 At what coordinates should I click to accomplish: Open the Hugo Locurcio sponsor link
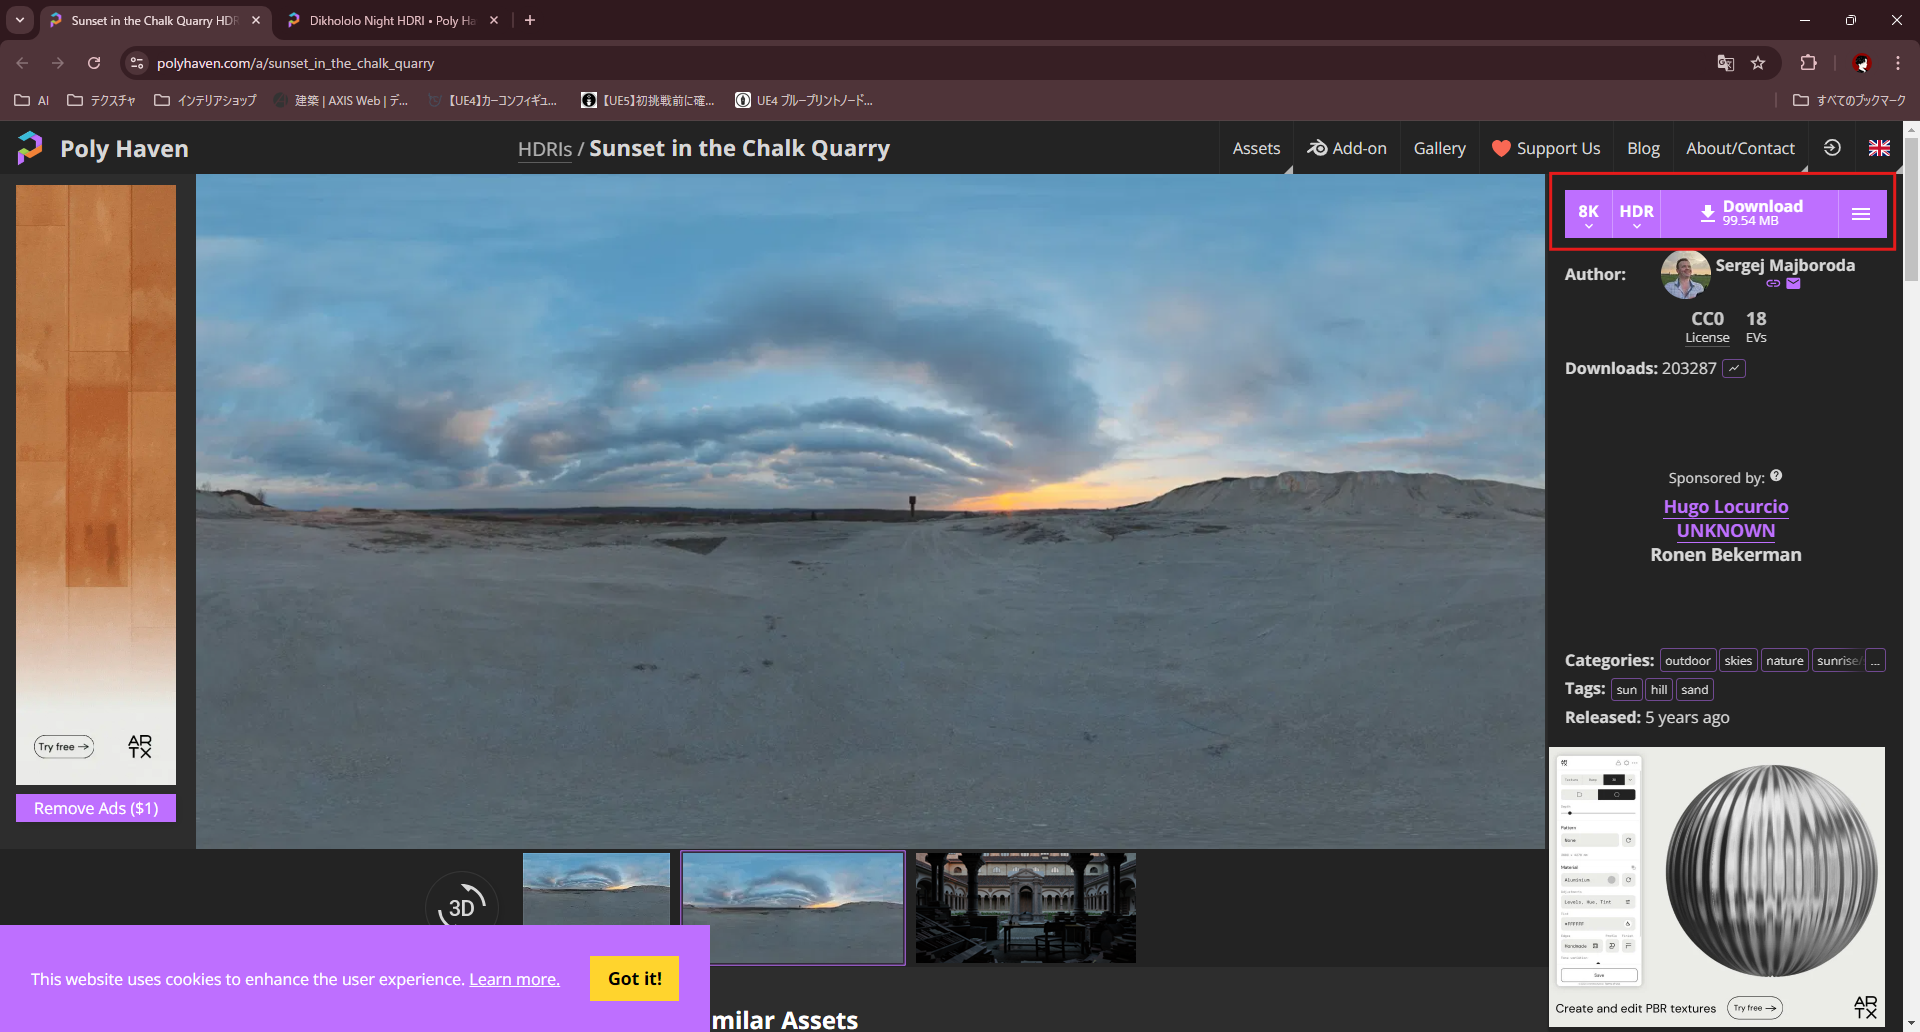click(x=1725, y=507)
